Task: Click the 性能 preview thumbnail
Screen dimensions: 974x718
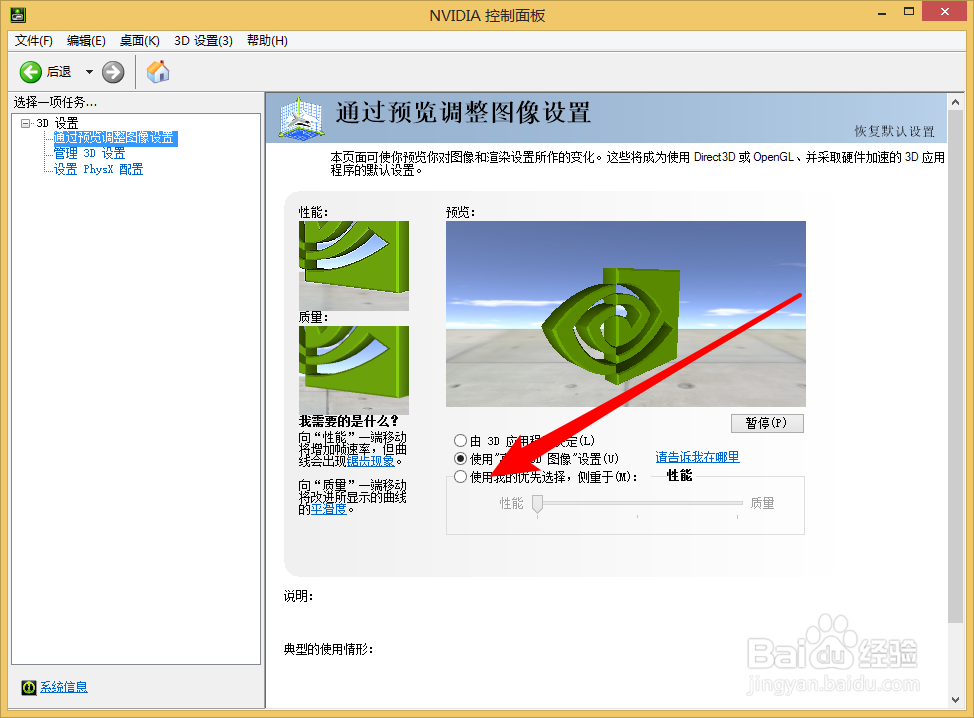Action: tap(353, 266)
